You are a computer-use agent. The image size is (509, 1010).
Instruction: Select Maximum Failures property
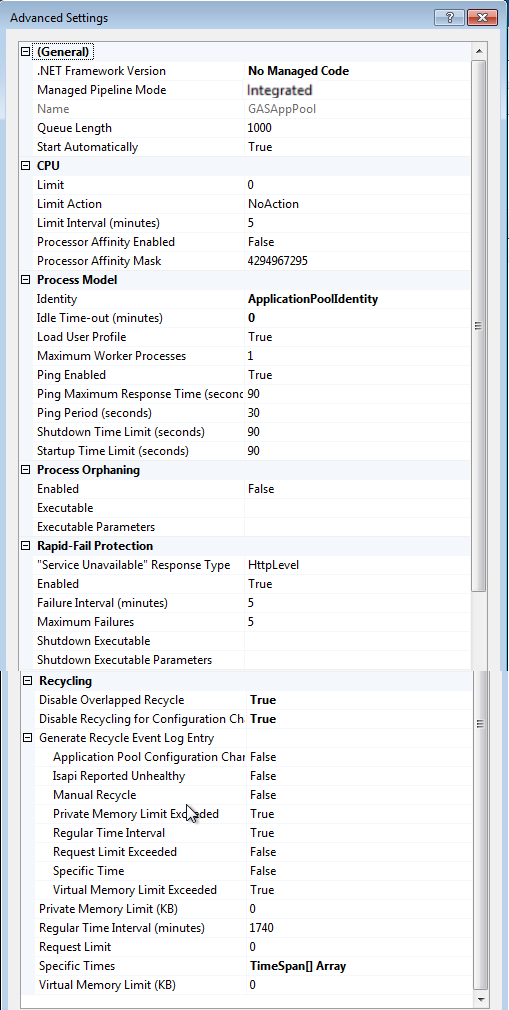pyautogui.click(x=86, y=622)
